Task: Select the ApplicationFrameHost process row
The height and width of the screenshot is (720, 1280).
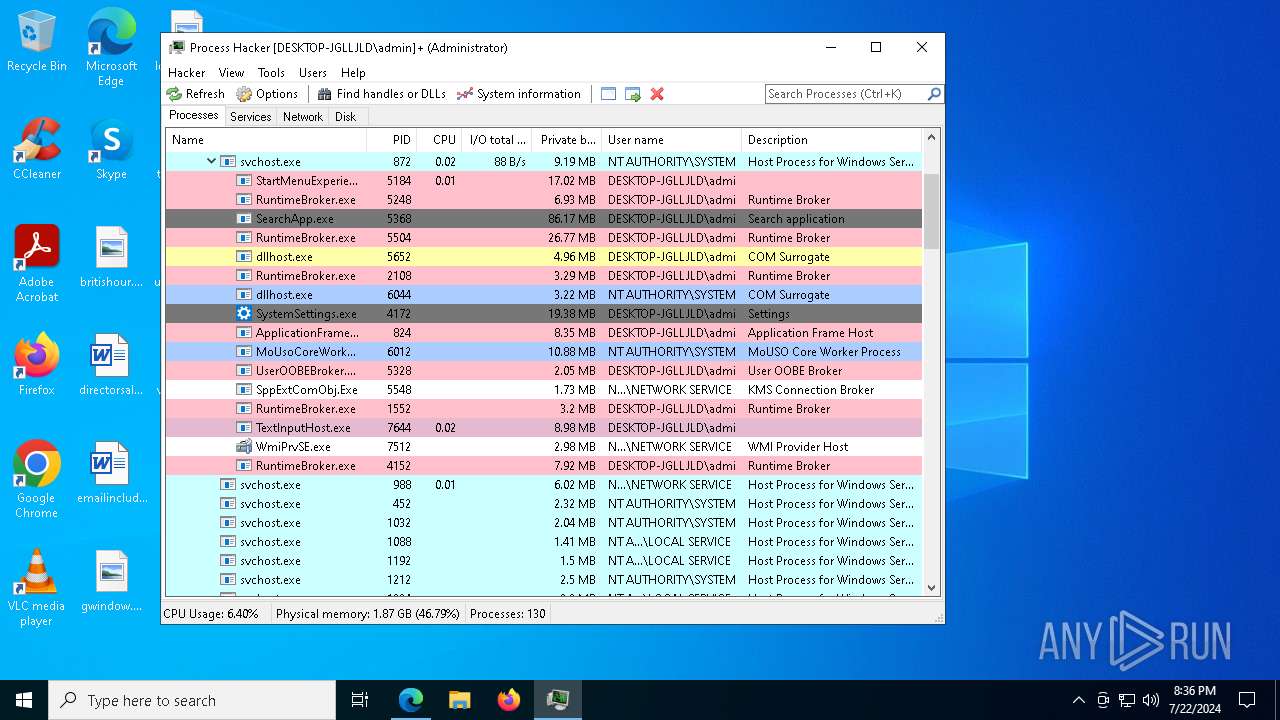Action: (543, 332)
